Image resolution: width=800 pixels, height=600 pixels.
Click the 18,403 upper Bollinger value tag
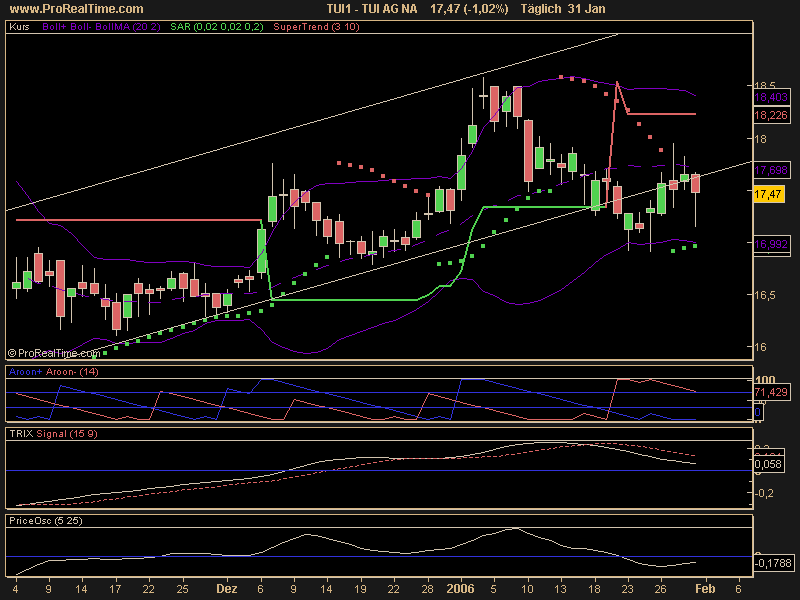[771, 97]
